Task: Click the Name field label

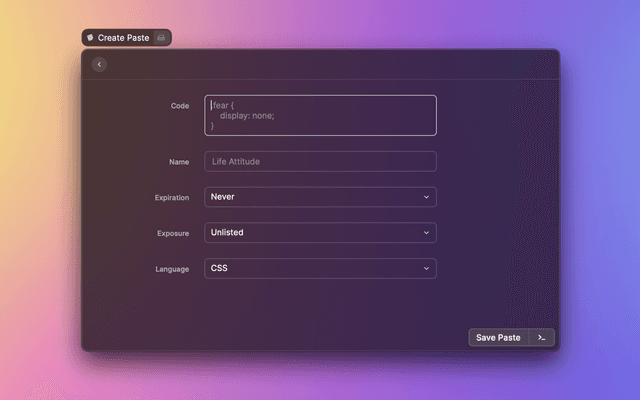Action: pos(179,161)
